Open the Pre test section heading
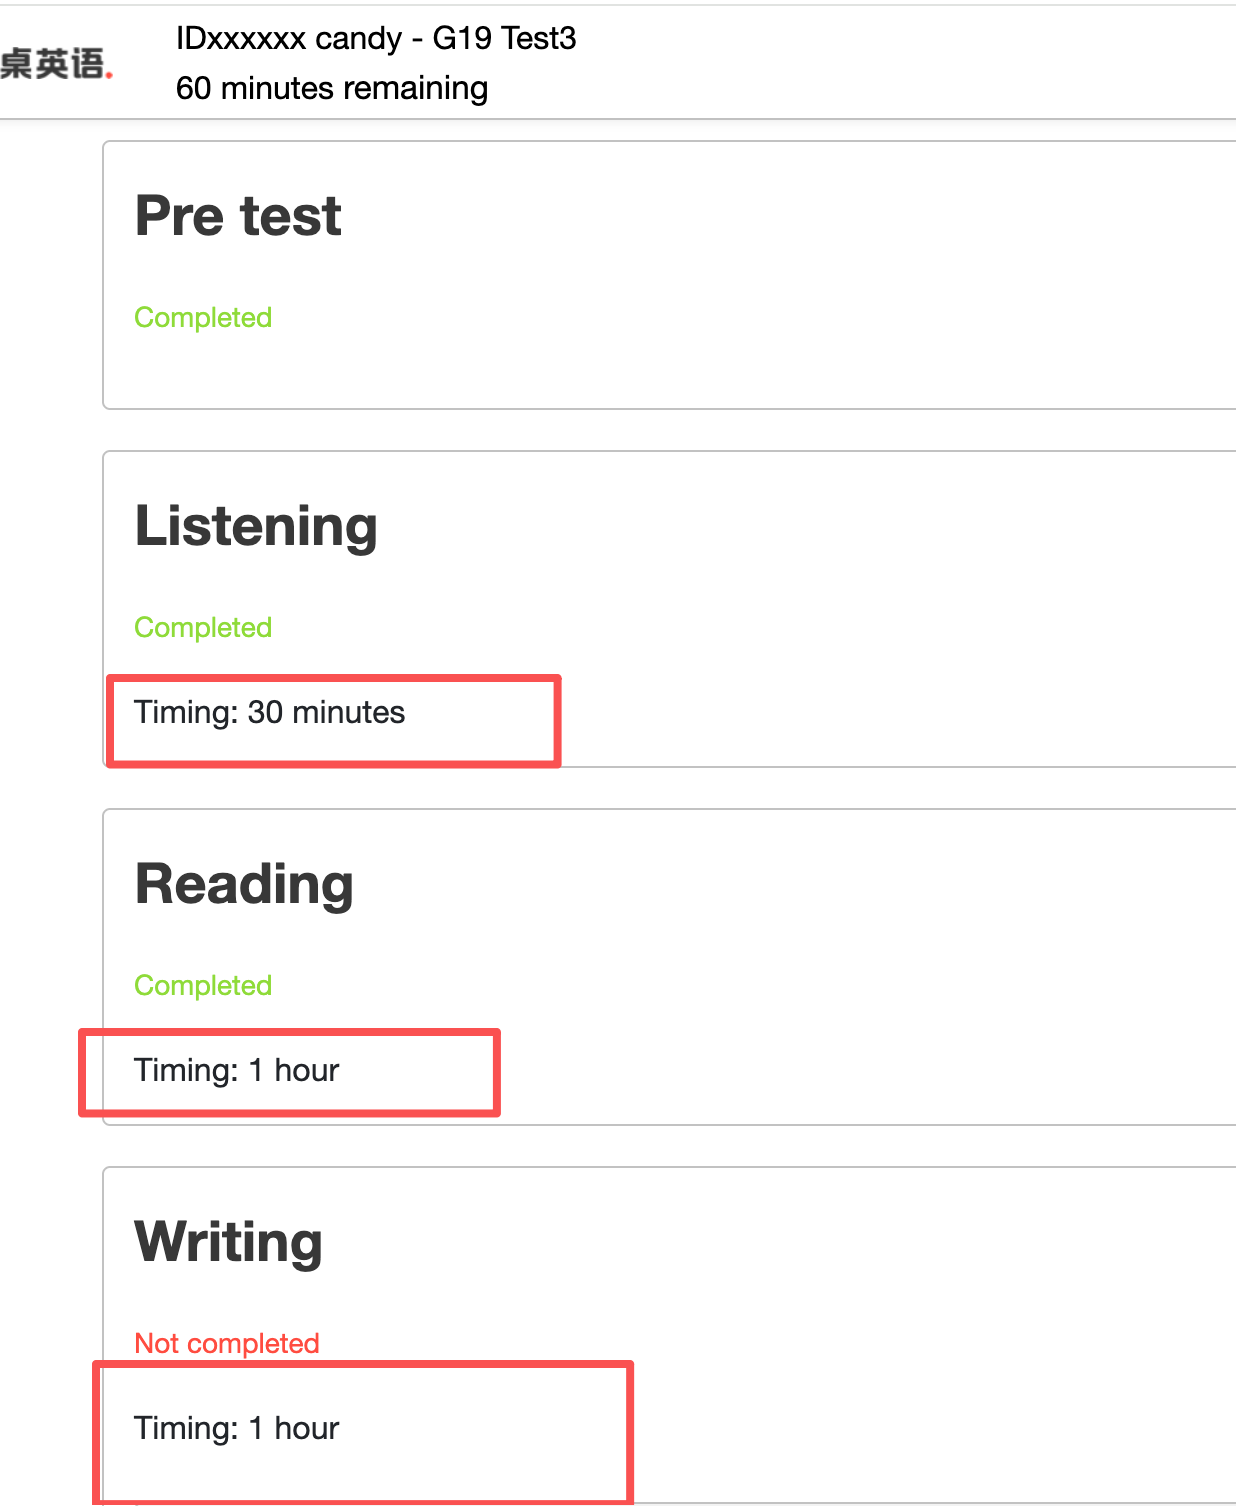The height and width of the screenshot is (1506, 1236). tap(238, 216)
